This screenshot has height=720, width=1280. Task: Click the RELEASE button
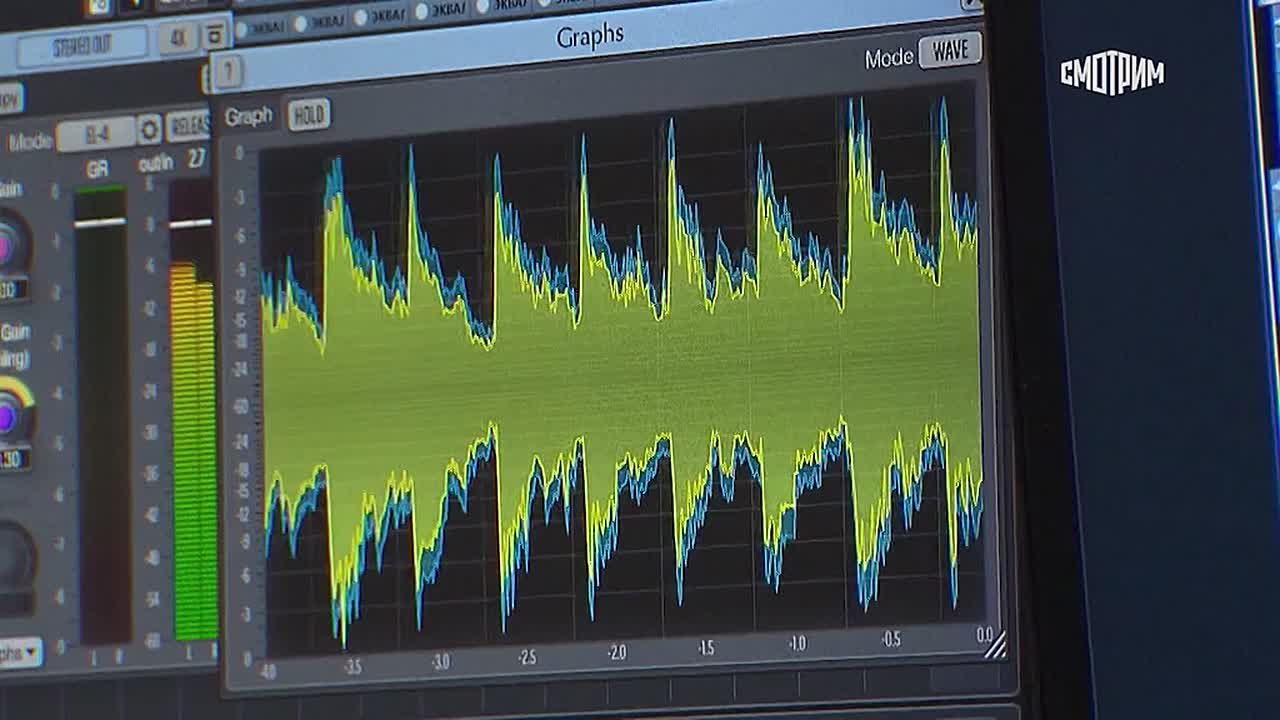(x=188, y=124)
